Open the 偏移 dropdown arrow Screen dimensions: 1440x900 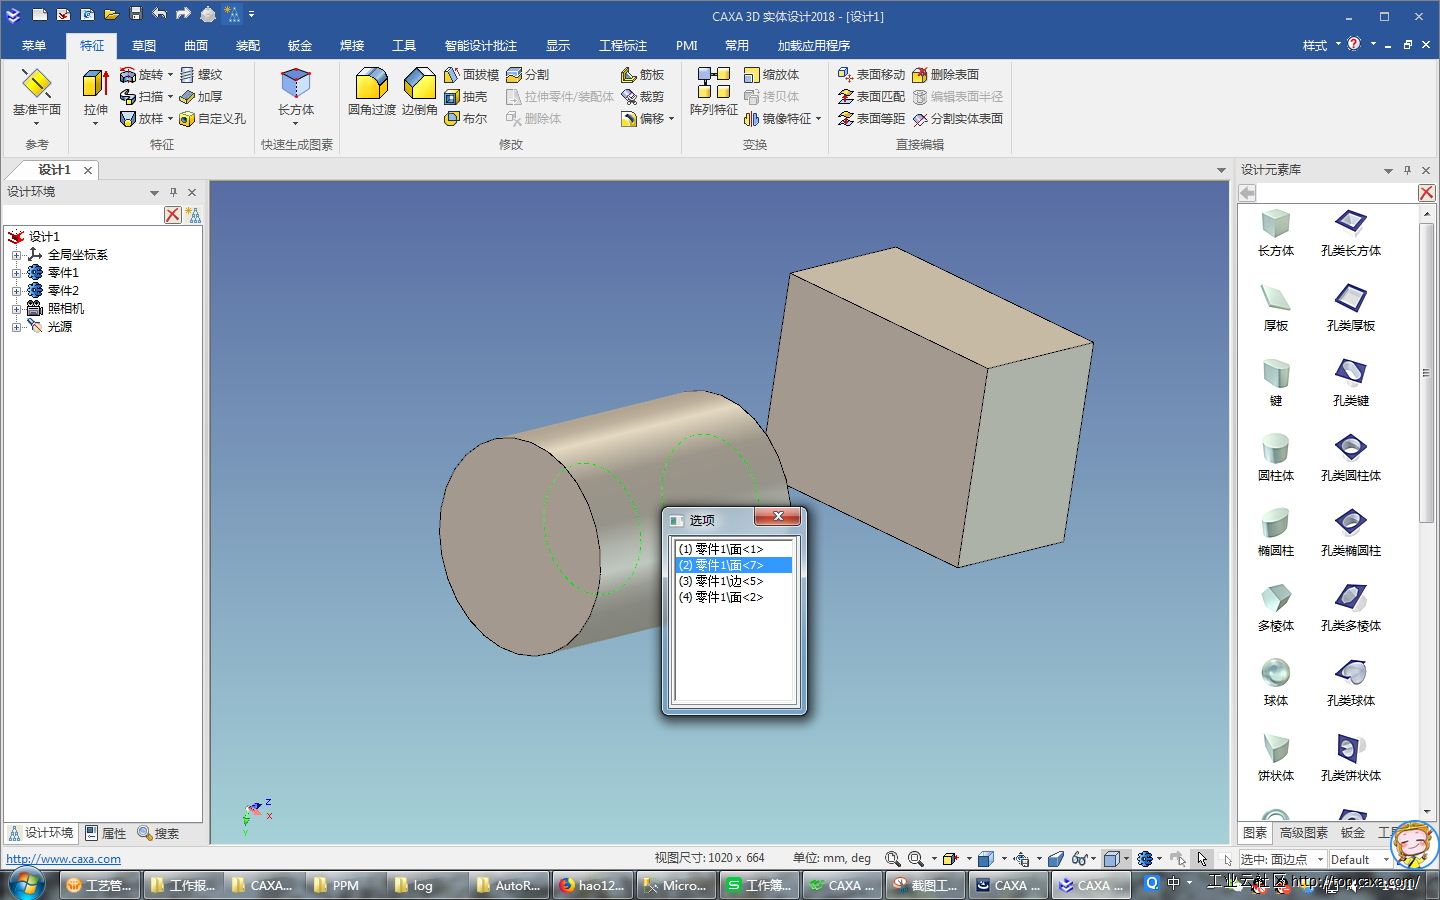point(671,119)
